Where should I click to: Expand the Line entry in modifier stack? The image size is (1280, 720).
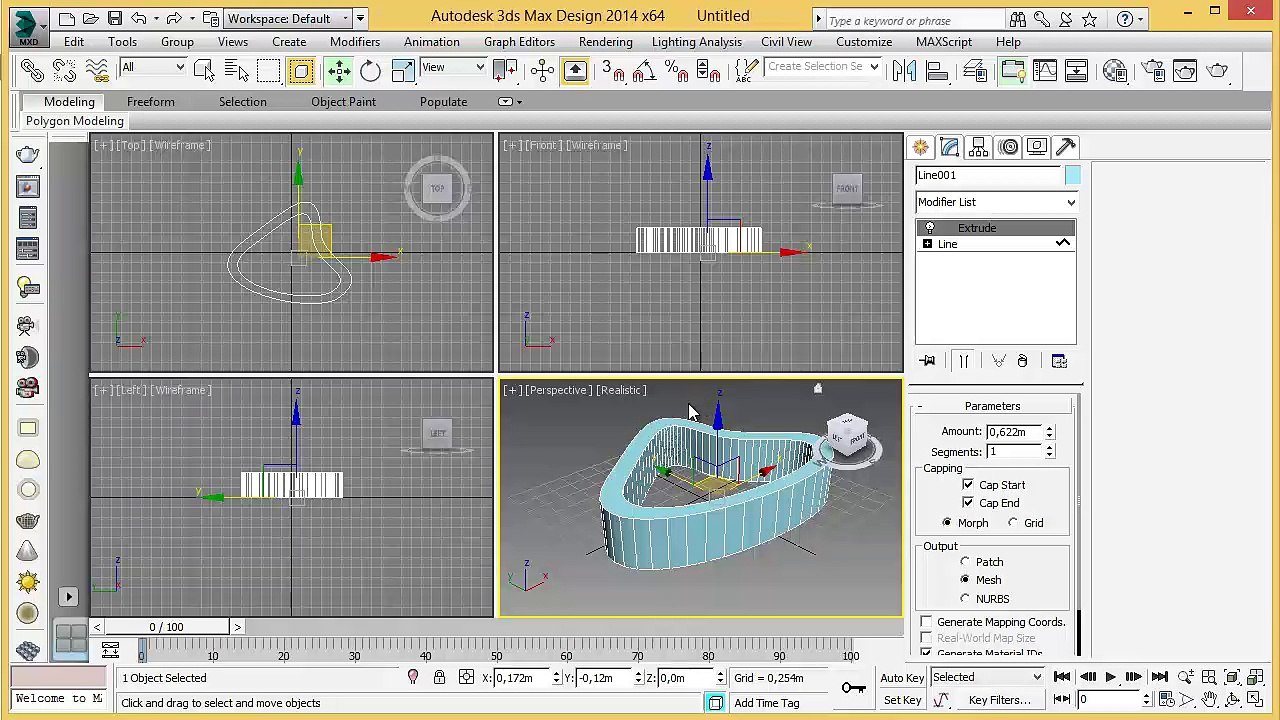[x=928, y=244]
